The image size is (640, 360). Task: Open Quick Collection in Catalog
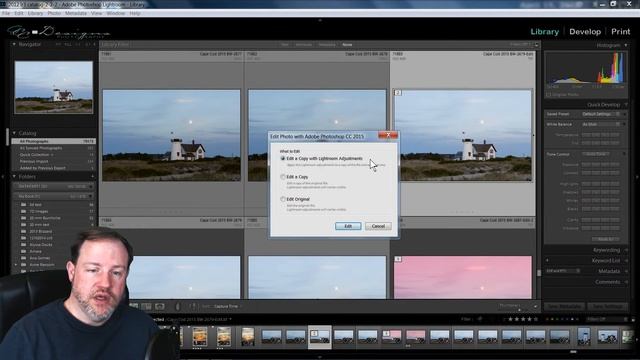point(54,155)
